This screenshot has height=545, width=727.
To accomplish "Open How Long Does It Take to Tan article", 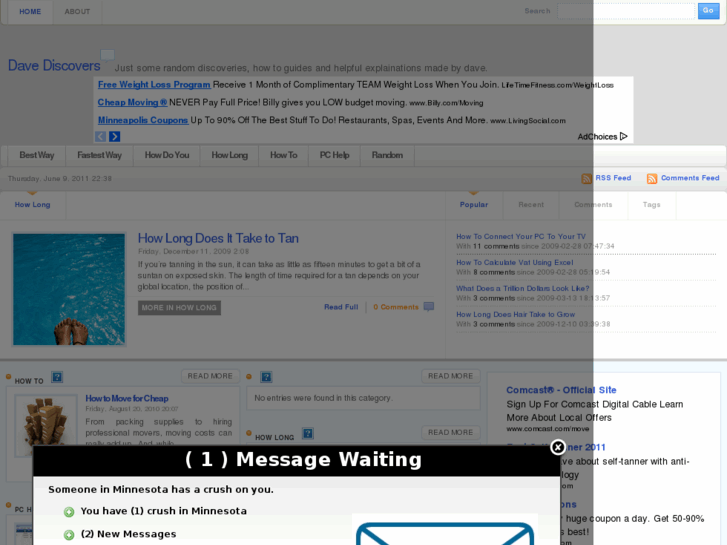I will 218,238.
